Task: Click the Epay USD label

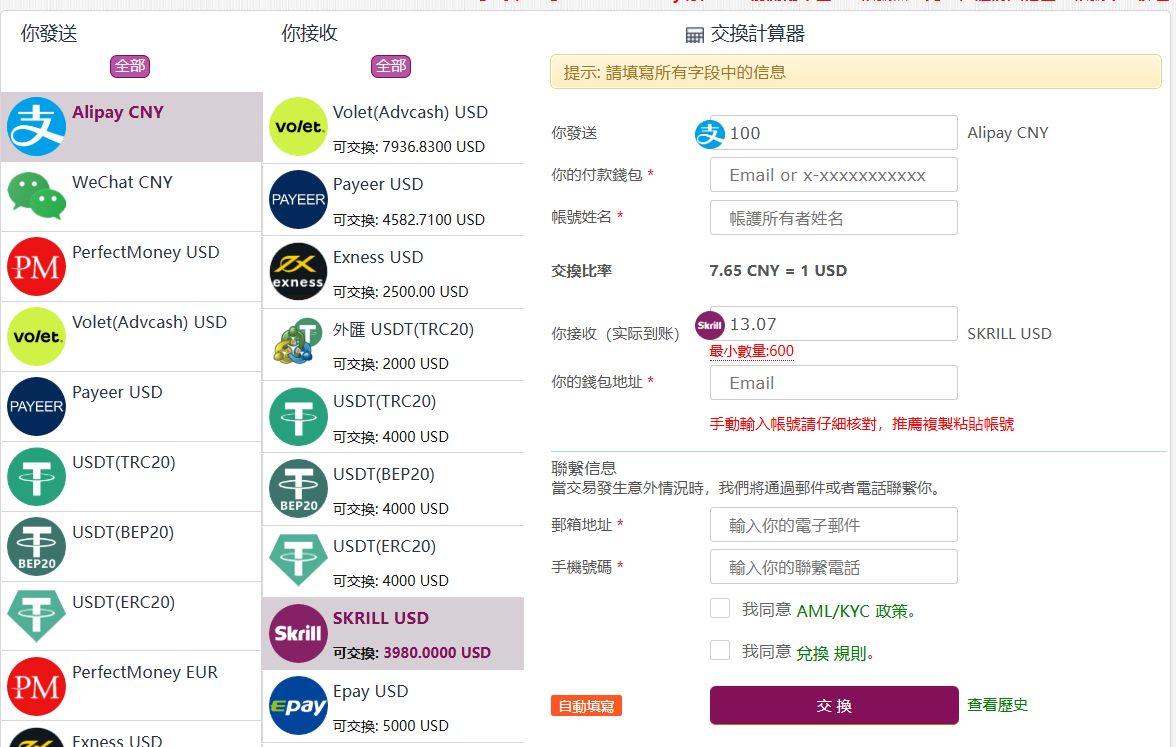Action: [x=370, y=691]
